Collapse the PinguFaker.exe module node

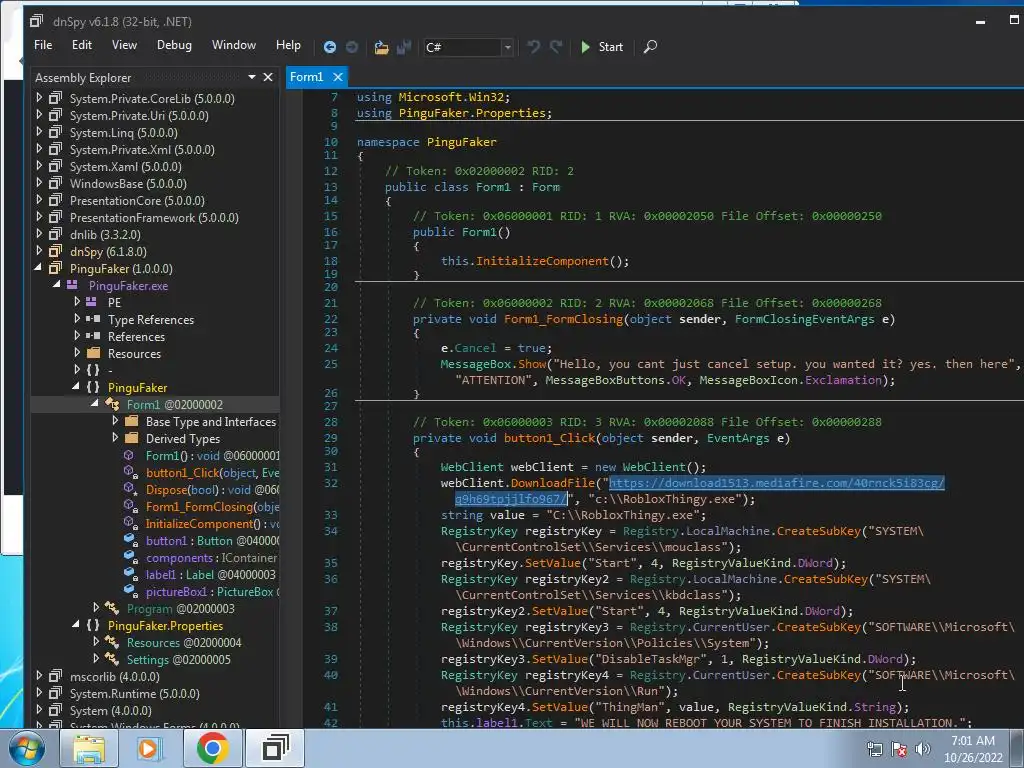pos(57,285)
